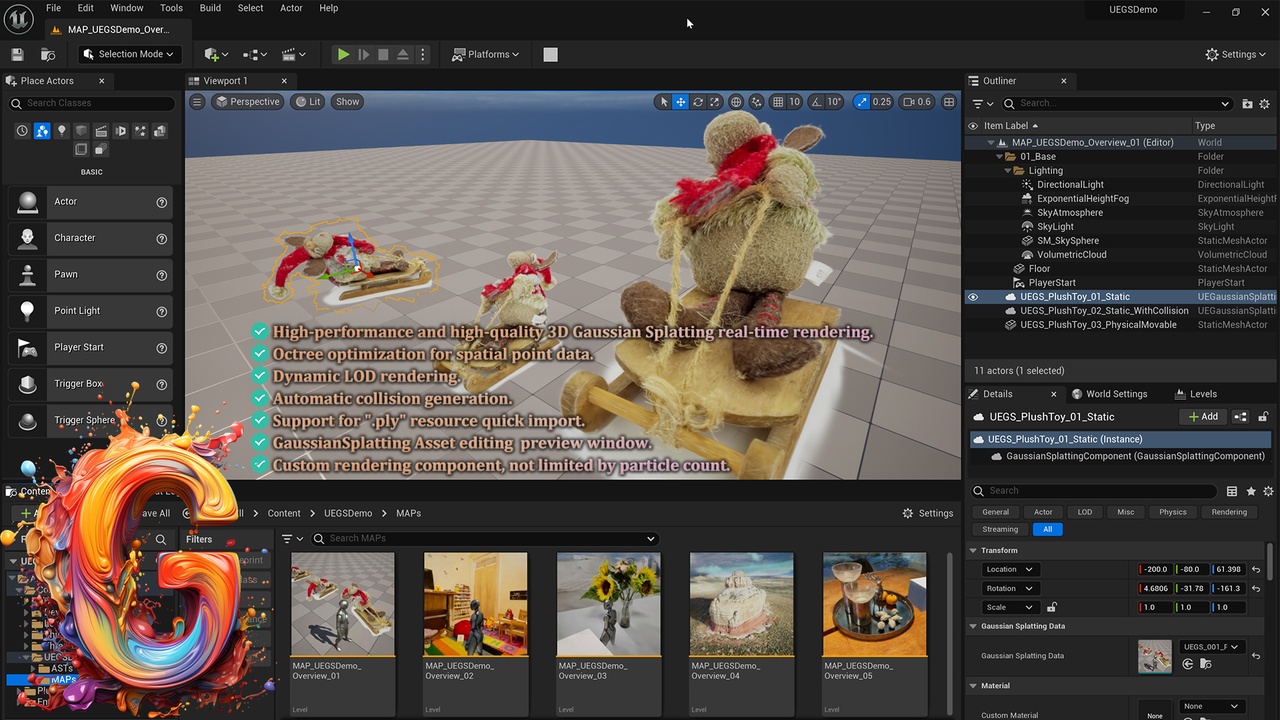Image resolution: width=1280 pixels, height=720 pixels.
Task: Collapse the Lighting folder in Outliner
Action: (x=1007, y=171)
